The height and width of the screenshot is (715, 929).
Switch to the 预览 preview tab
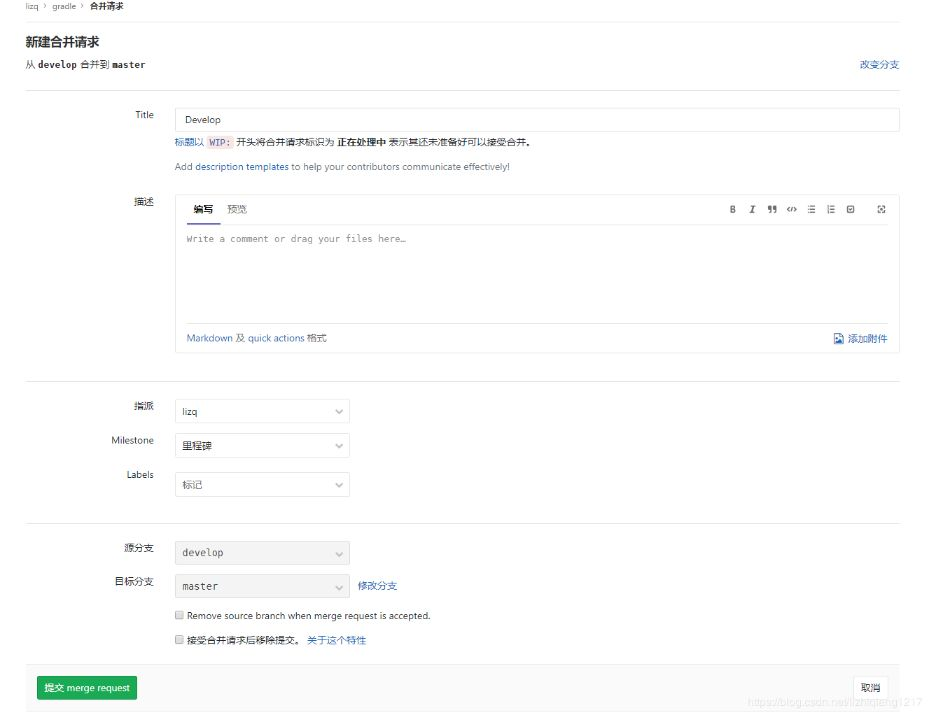click(237, 209)
